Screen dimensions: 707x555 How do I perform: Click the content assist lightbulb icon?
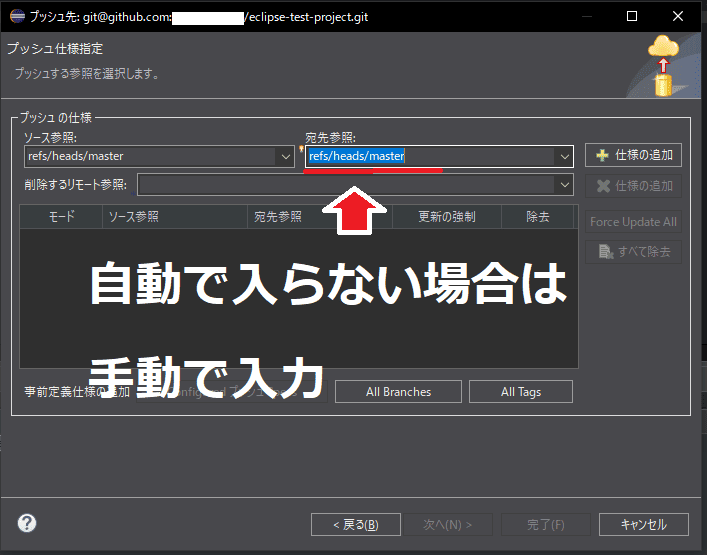point(302,150)
